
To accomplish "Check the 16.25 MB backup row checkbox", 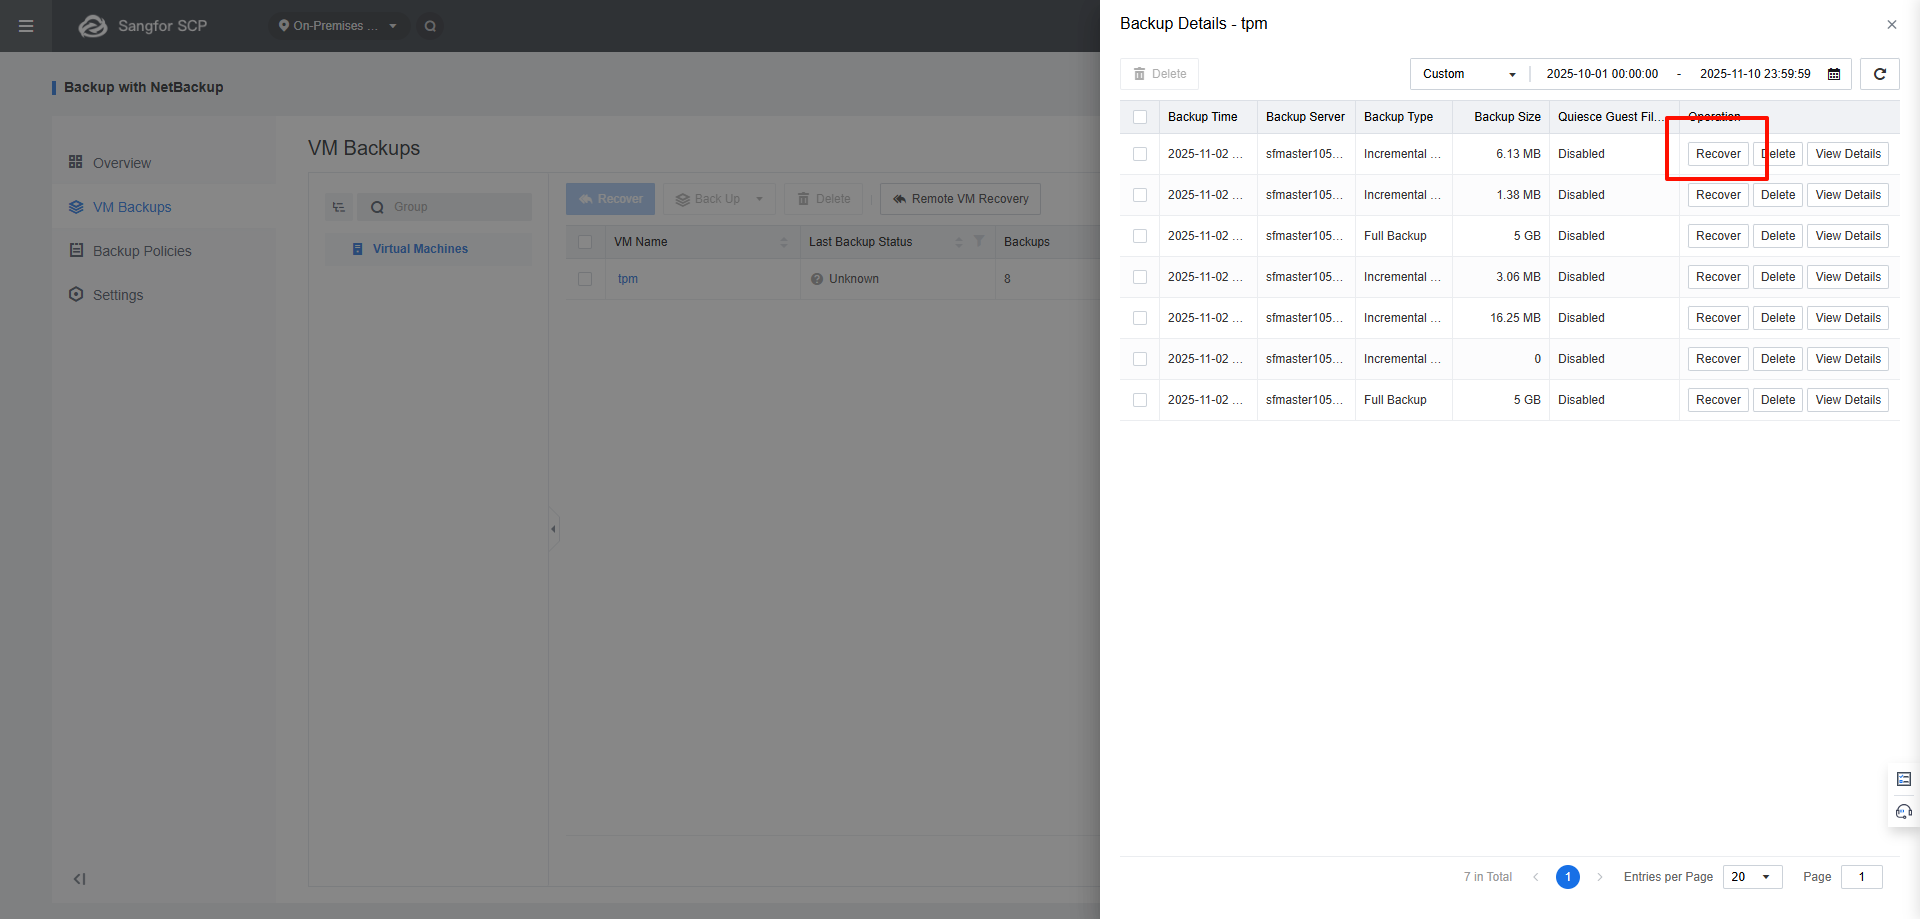I will 1140,318.
